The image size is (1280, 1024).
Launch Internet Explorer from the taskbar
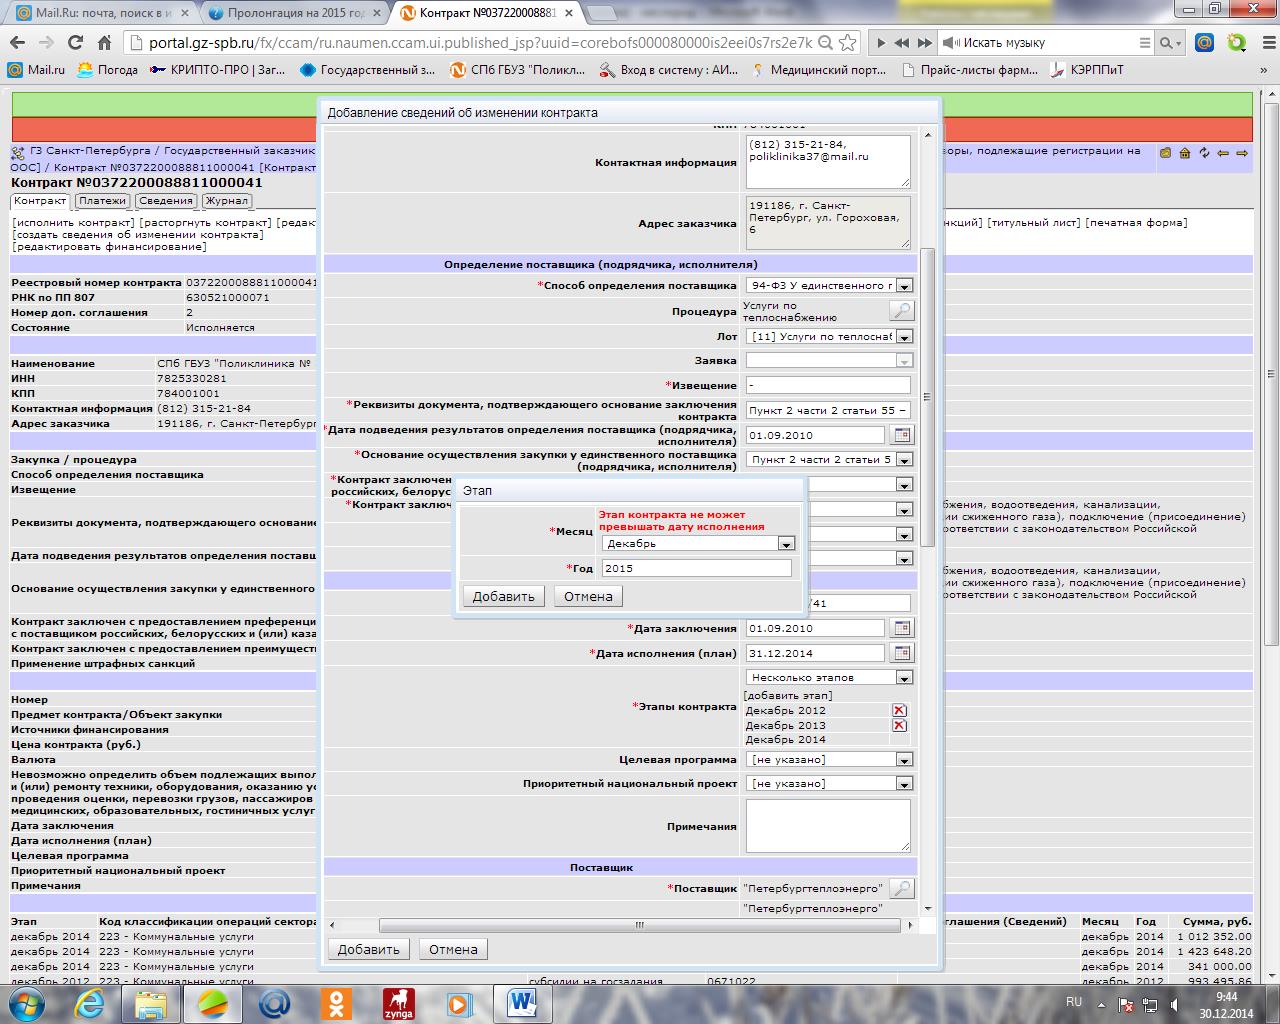pos(88,1004)
